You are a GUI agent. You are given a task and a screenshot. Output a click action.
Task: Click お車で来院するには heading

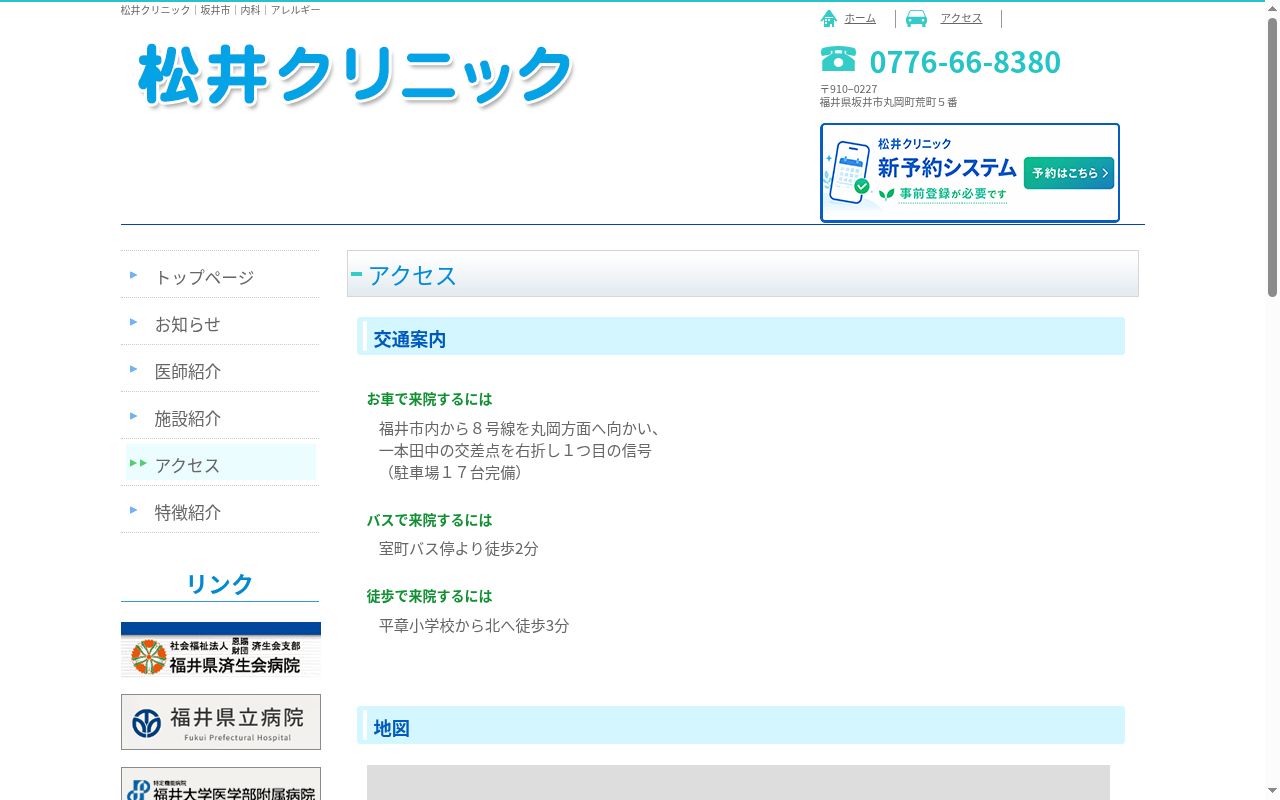[430, 399]
